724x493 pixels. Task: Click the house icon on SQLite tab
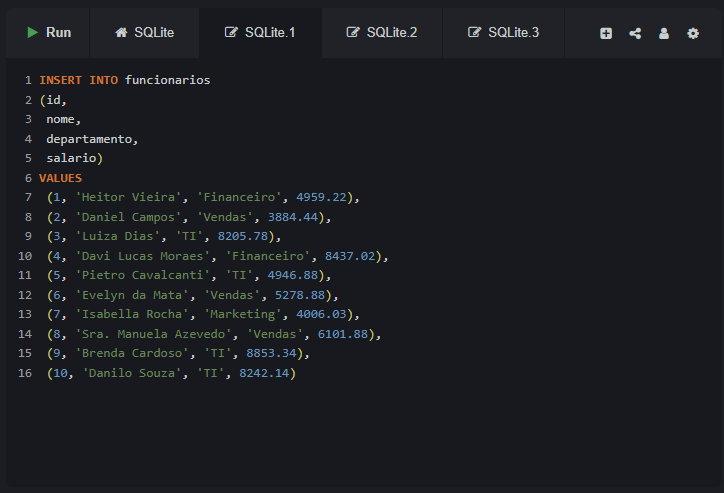tap(121, 32)
